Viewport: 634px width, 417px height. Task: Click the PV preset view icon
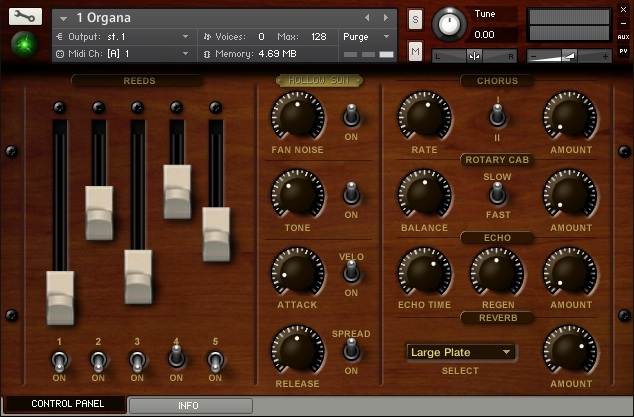pyautogui.click(x=623, y=51)
